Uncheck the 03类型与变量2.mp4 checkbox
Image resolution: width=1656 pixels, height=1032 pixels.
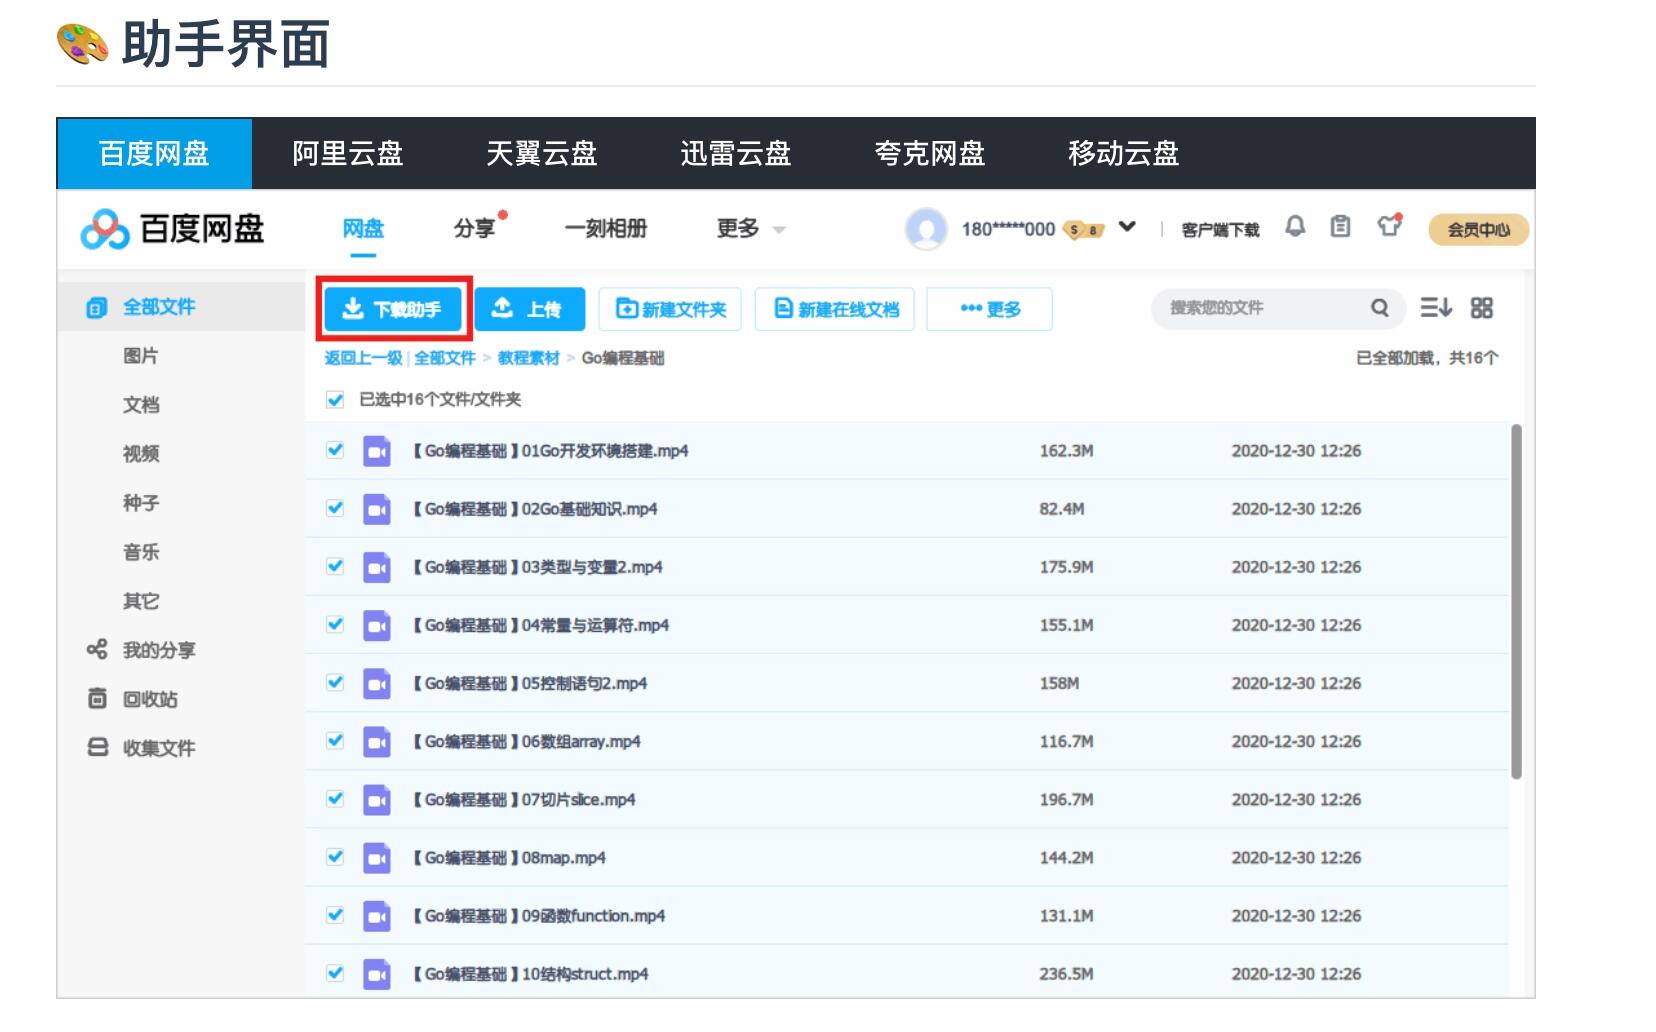tap(335, 566)
